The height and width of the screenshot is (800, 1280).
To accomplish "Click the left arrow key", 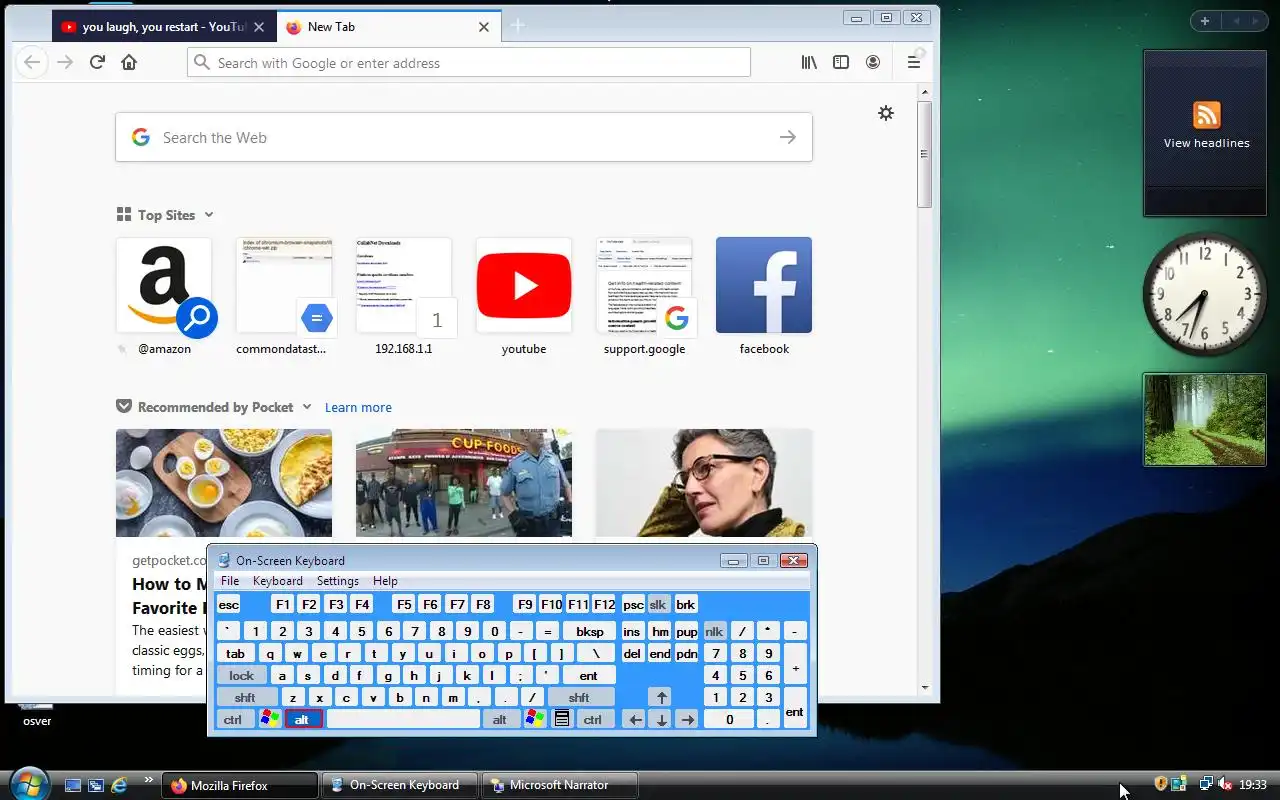I will pyautogui.click(x=634, y=719).
